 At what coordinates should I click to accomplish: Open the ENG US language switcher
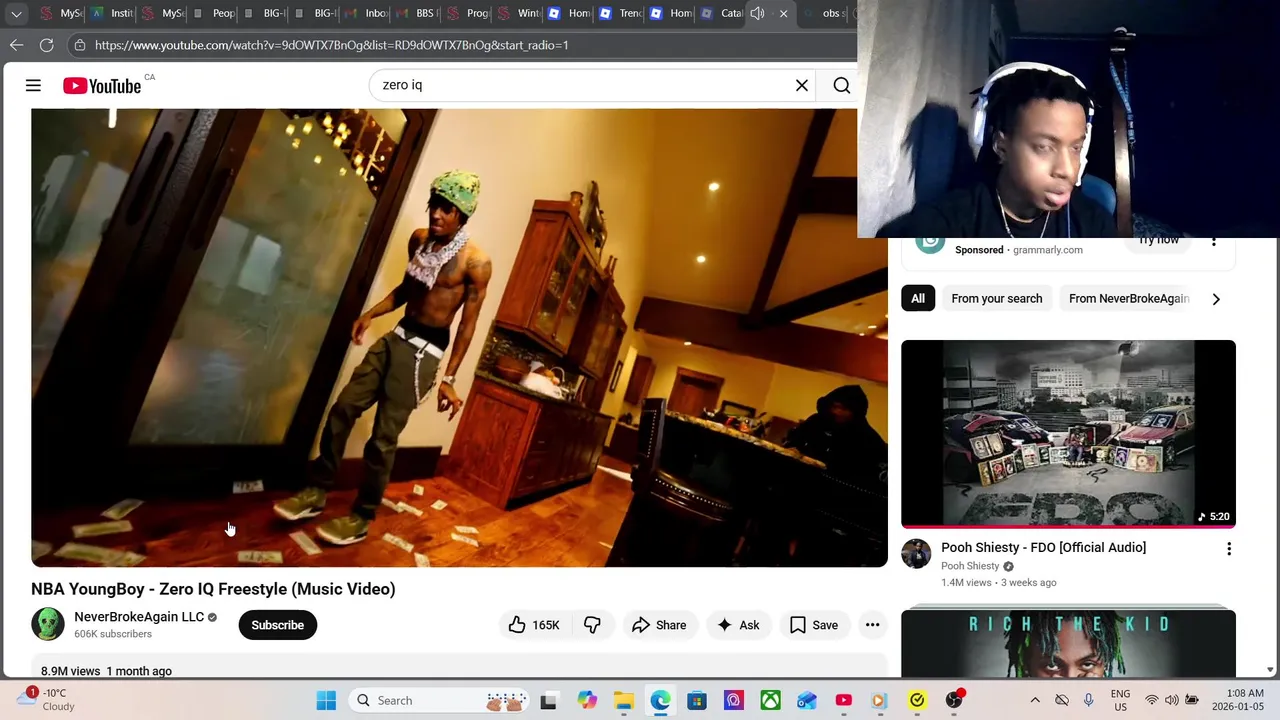pos(1121,701)
